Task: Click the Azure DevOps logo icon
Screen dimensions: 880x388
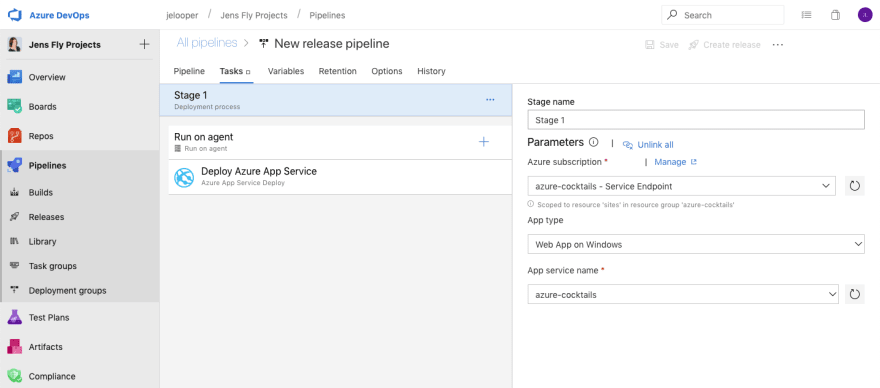Action: pos(14,15)
